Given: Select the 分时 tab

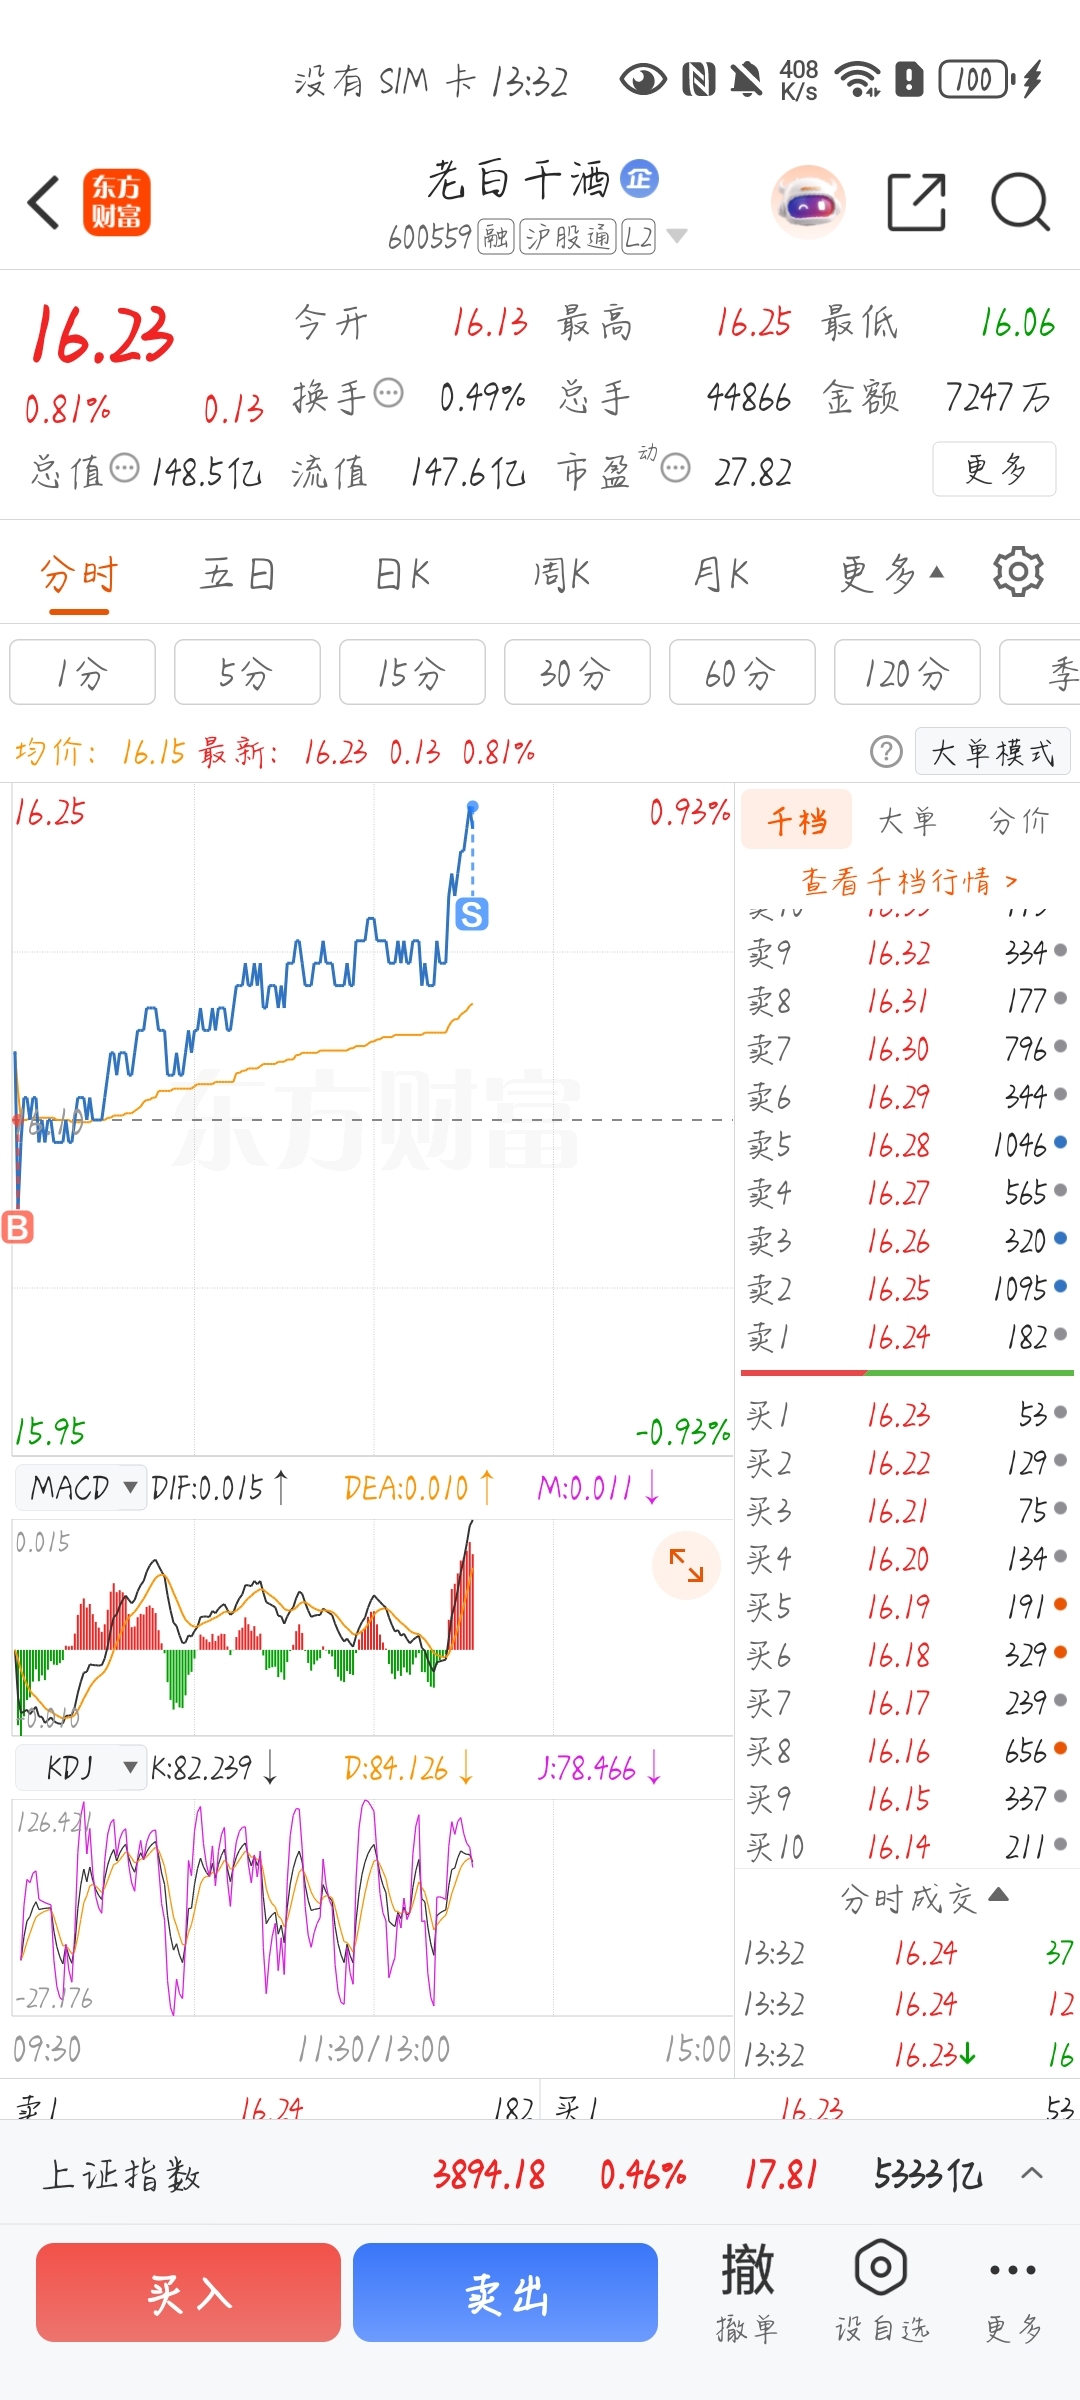Looking at the screenshot, I should (79, 574).
